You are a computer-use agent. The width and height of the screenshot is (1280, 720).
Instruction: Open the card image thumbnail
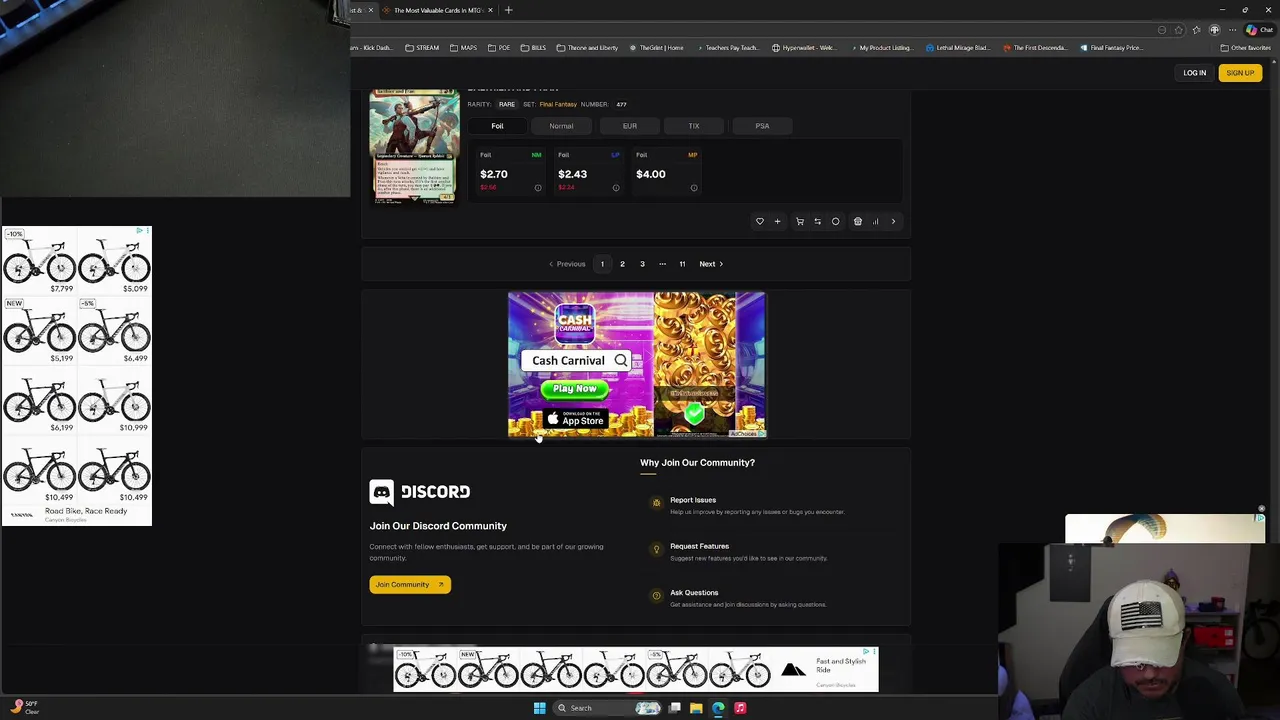(414, 146)
